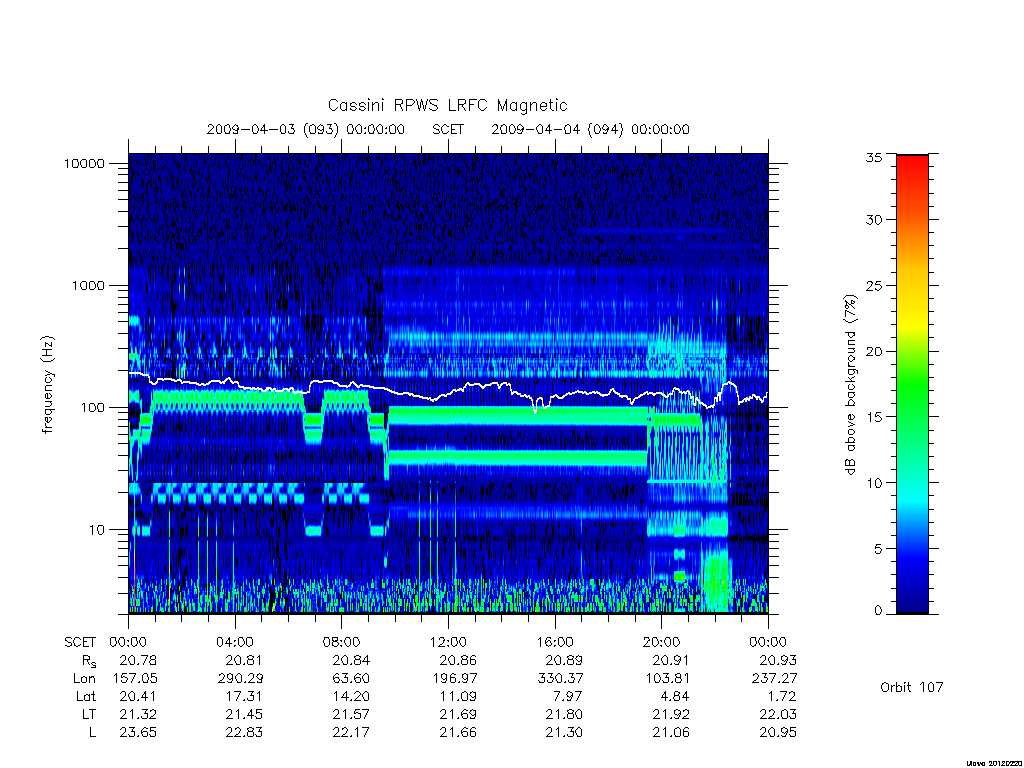This screenshot has width=1024, height=768.
Task: Click the "1000" frequency tick label
Action: pyautogui.click(x=88, y=285)
